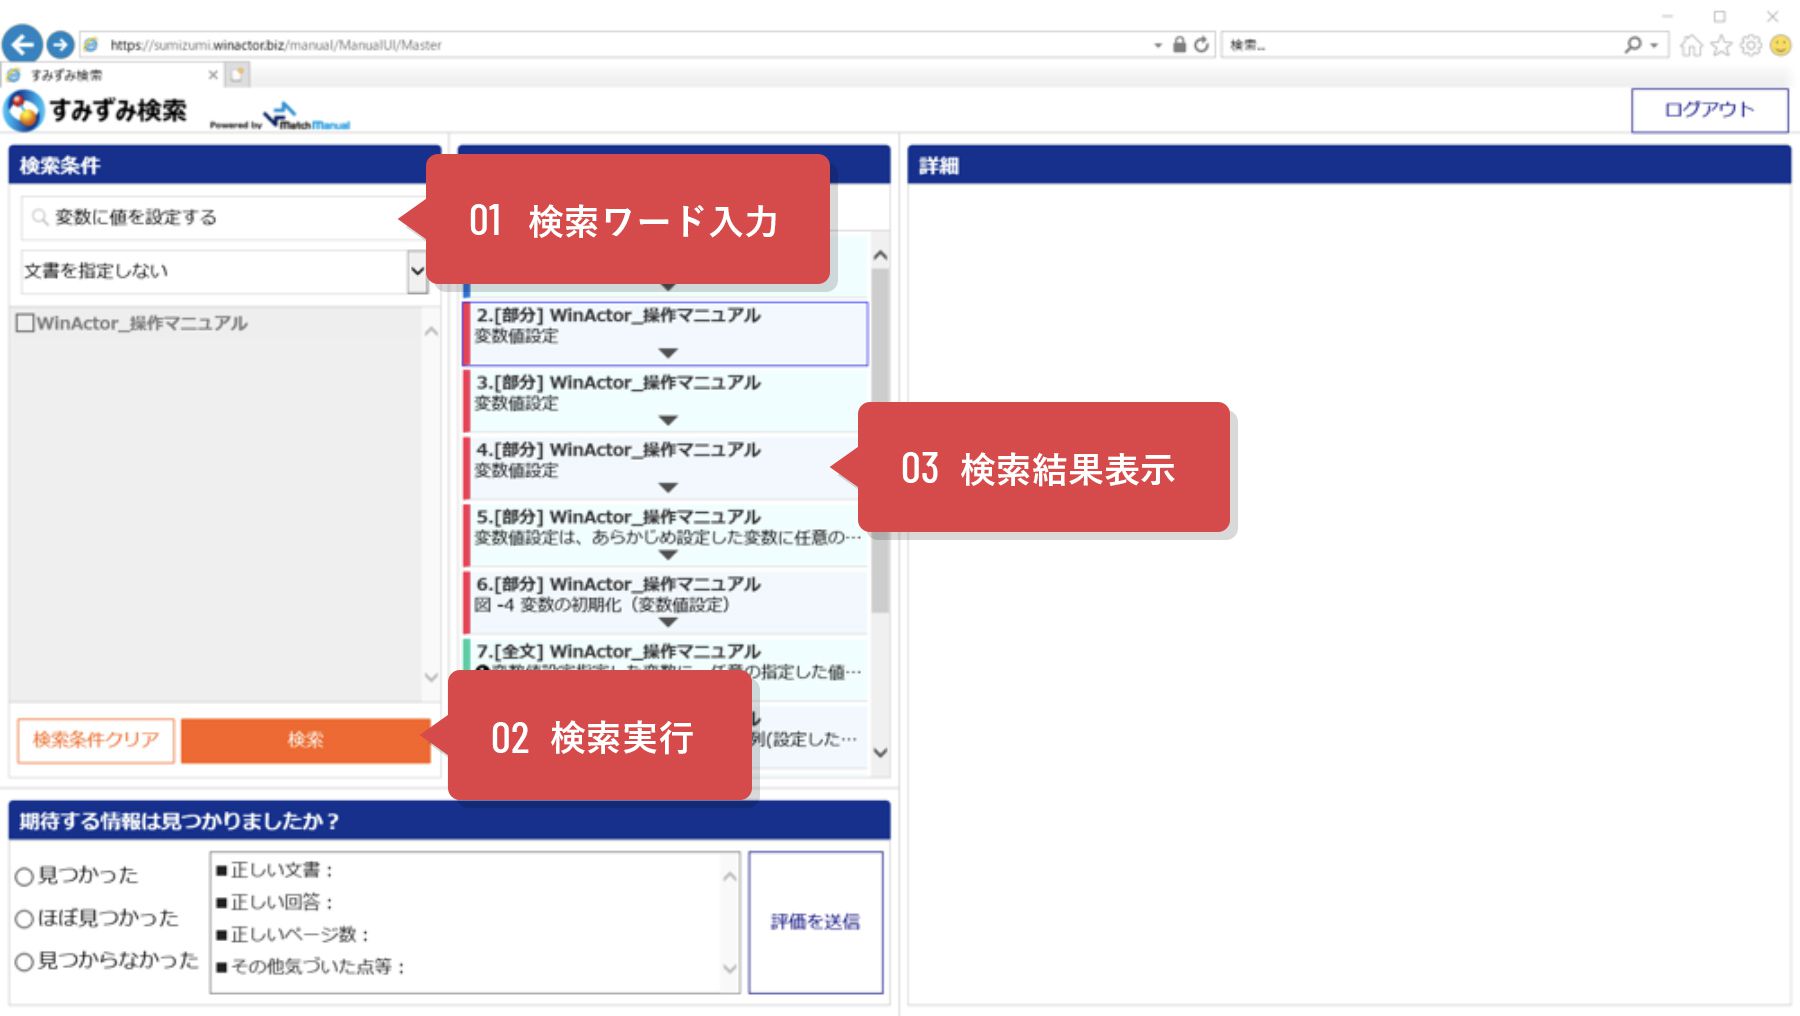The height and width of the screenshot is (1016, 1800).
Task: Expand result 6 図-4 変数の初期化 entry
Action: point(666,620)
